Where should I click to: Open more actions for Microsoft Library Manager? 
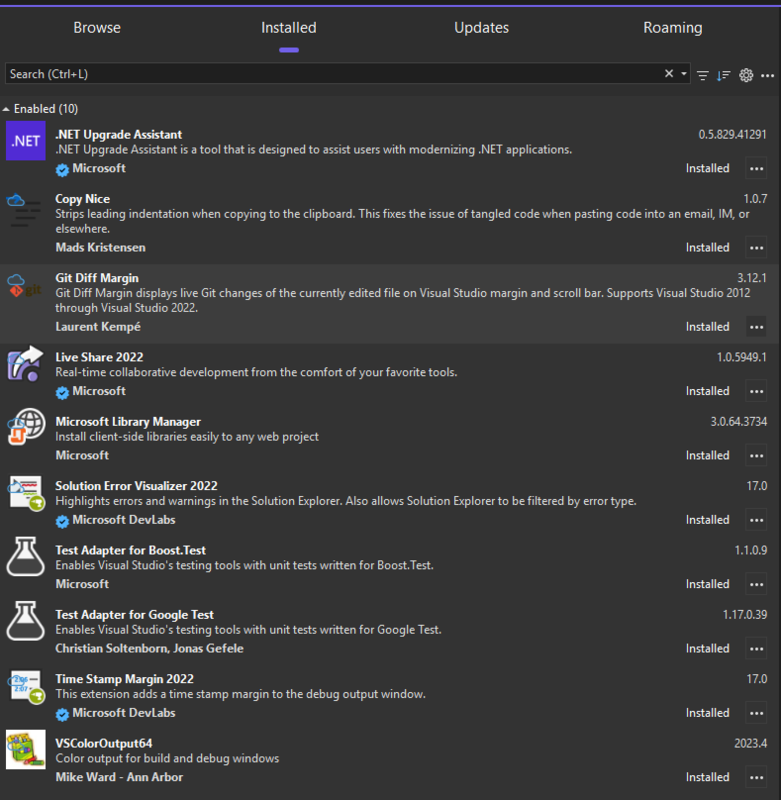756,456
